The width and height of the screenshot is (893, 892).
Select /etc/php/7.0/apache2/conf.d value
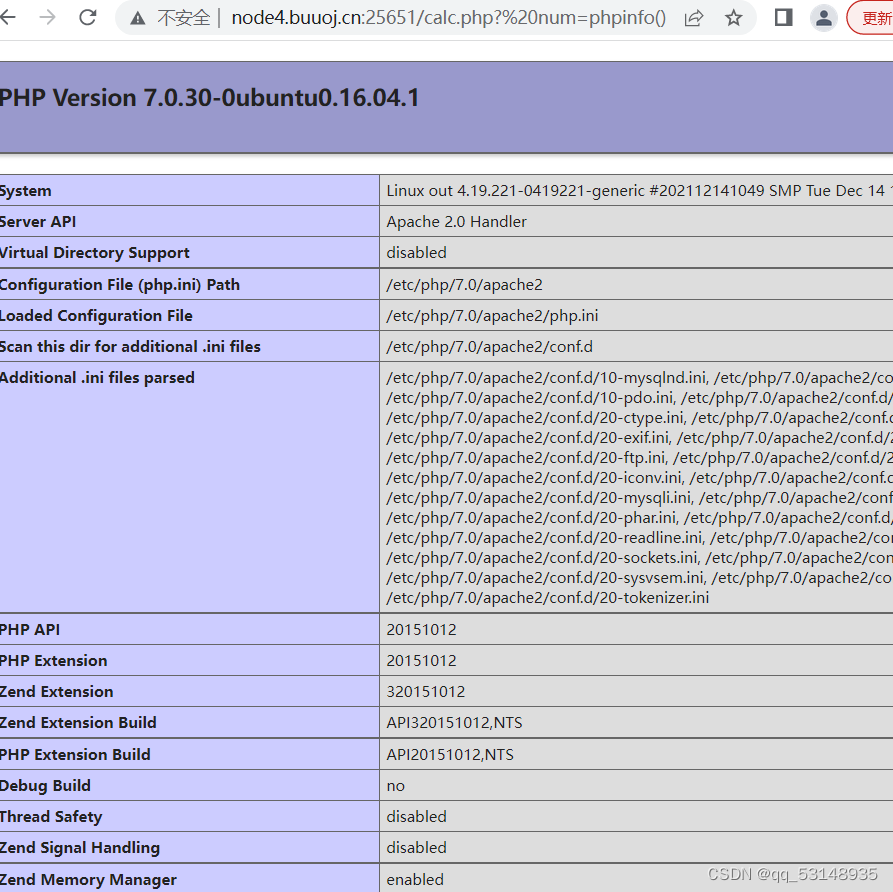click(489, 346)
